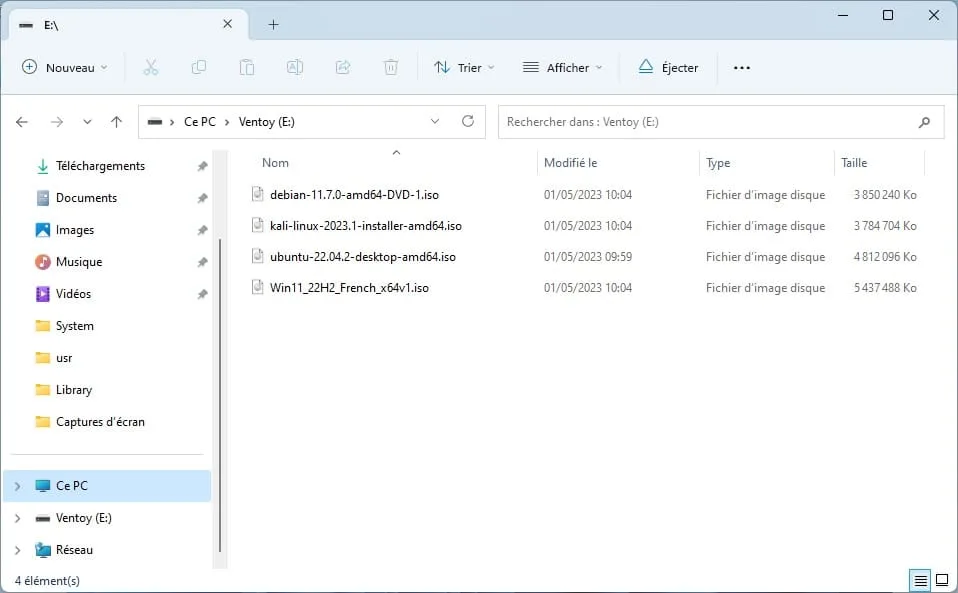Expand address bar history dropdown
The height and width of the screenshot is (593, 958).
pos(435,122)
